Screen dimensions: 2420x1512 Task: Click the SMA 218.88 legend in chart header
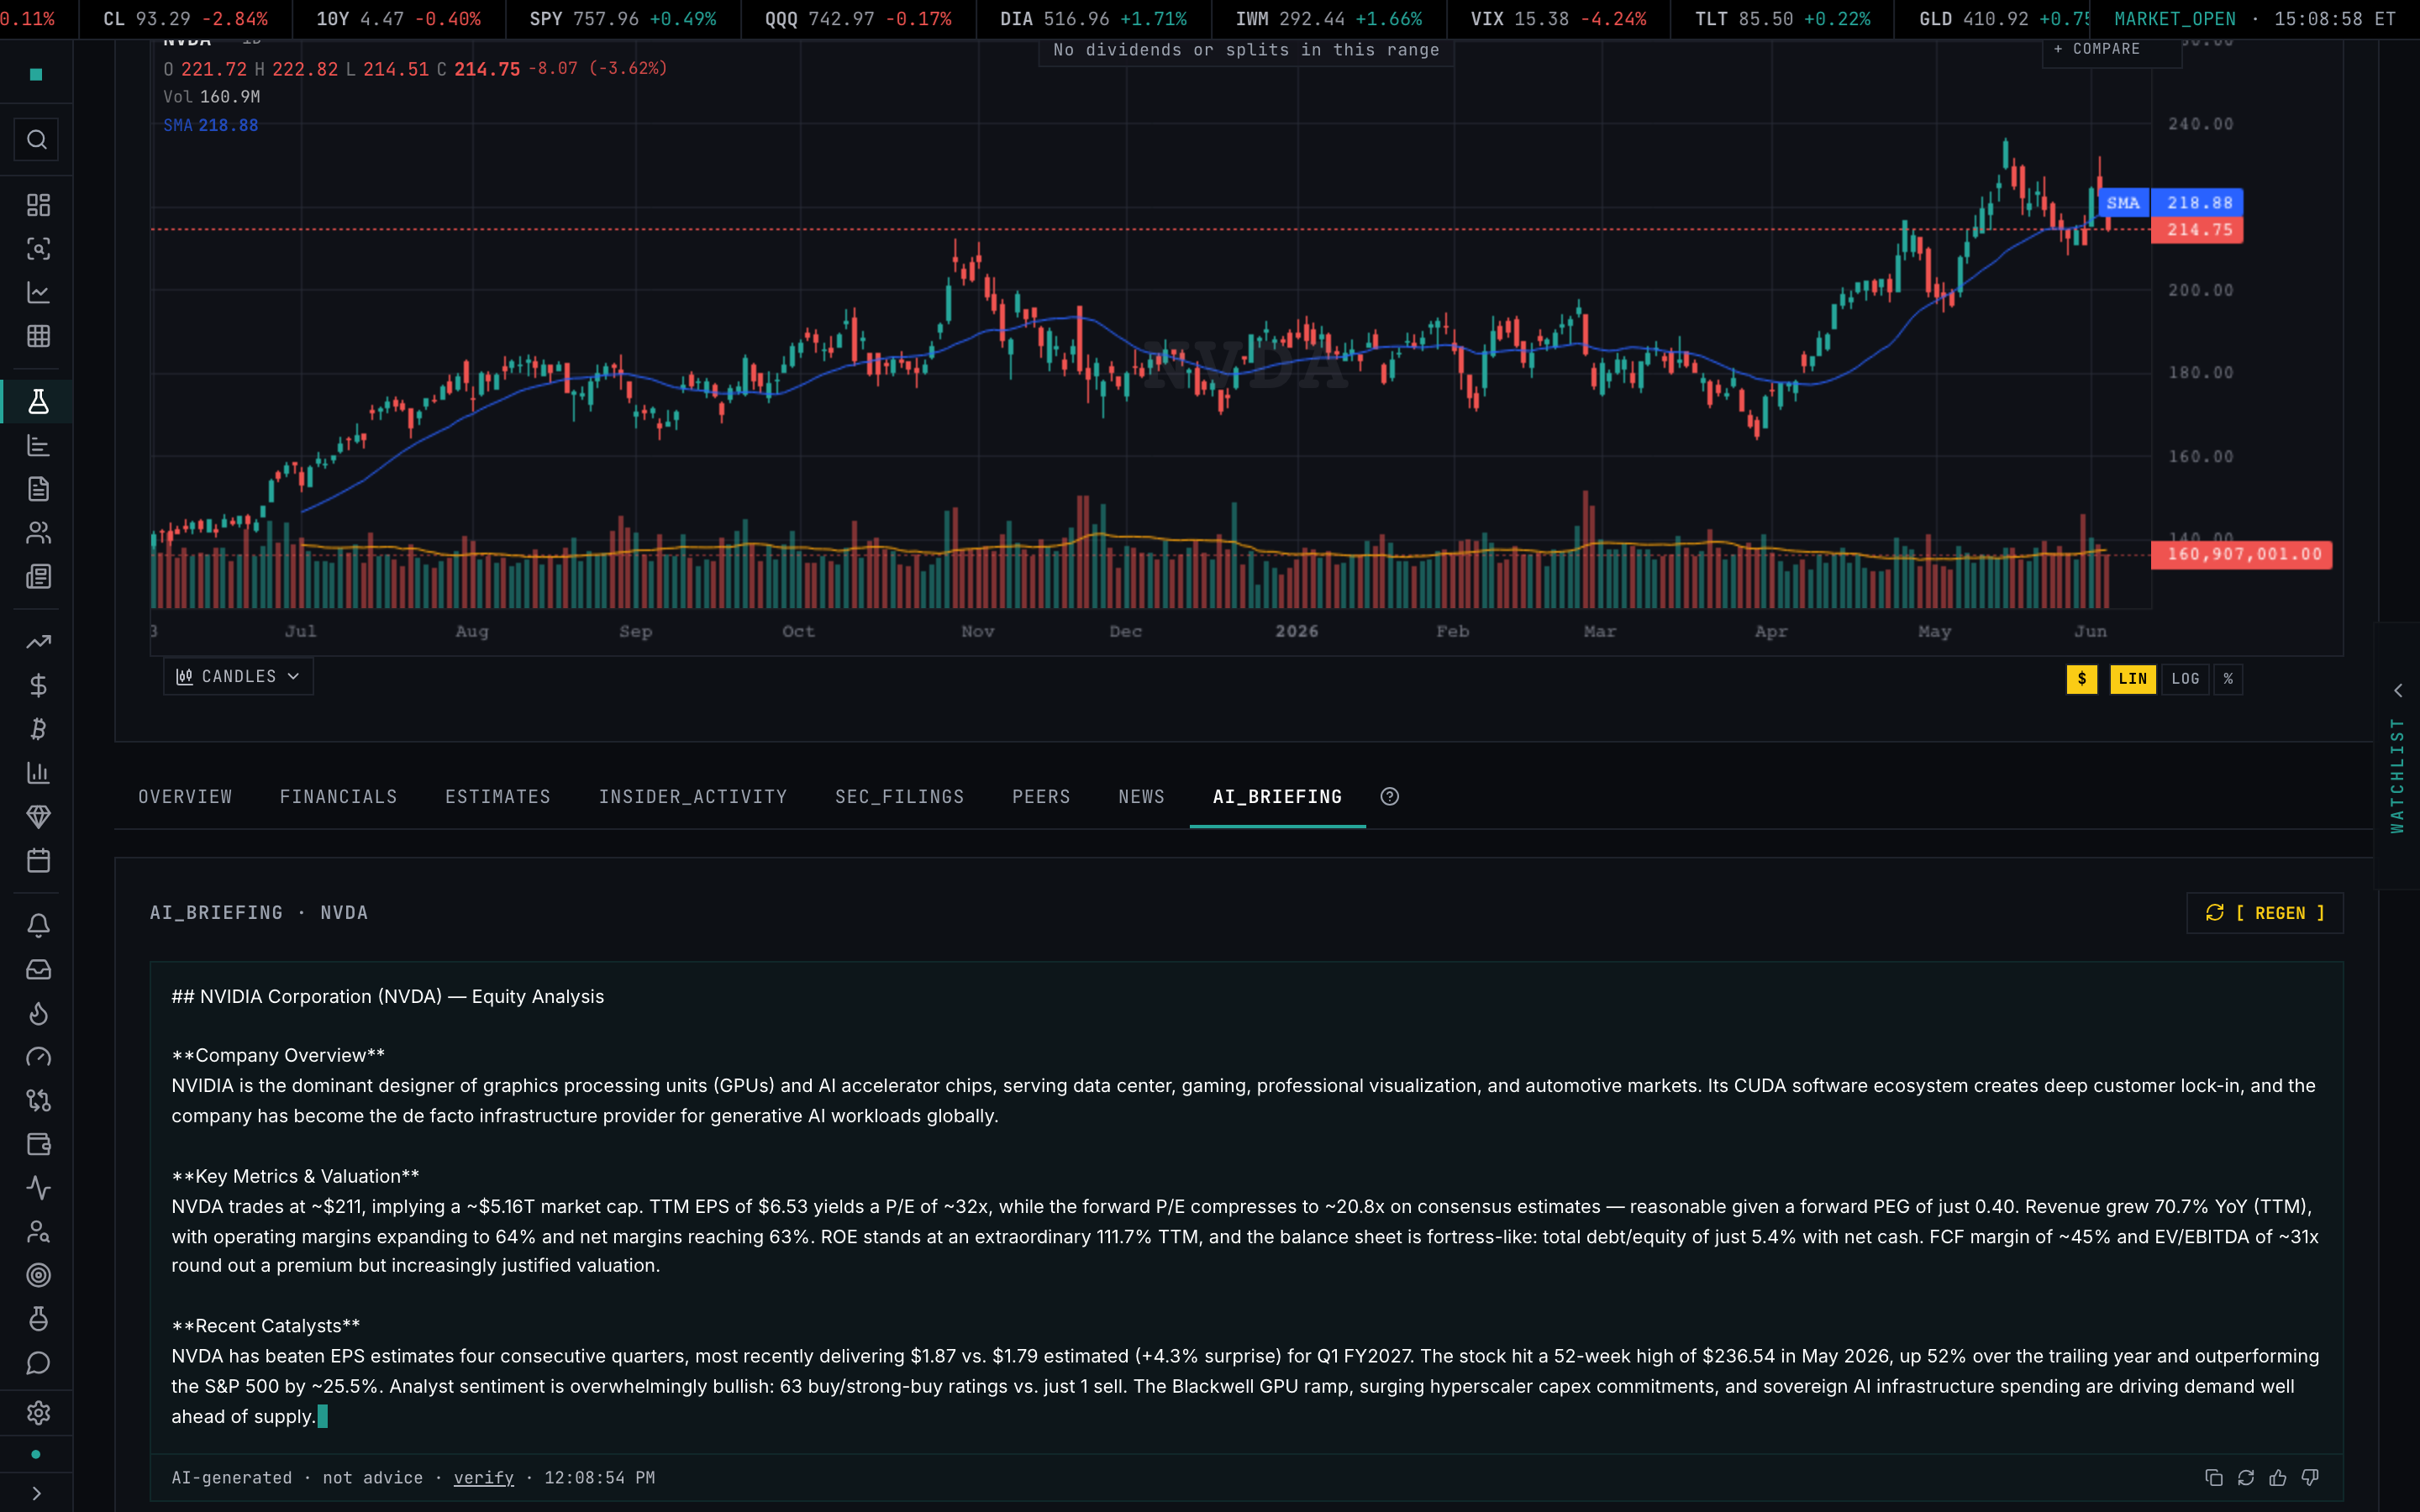pyautogui.click(x=211, y=126)
